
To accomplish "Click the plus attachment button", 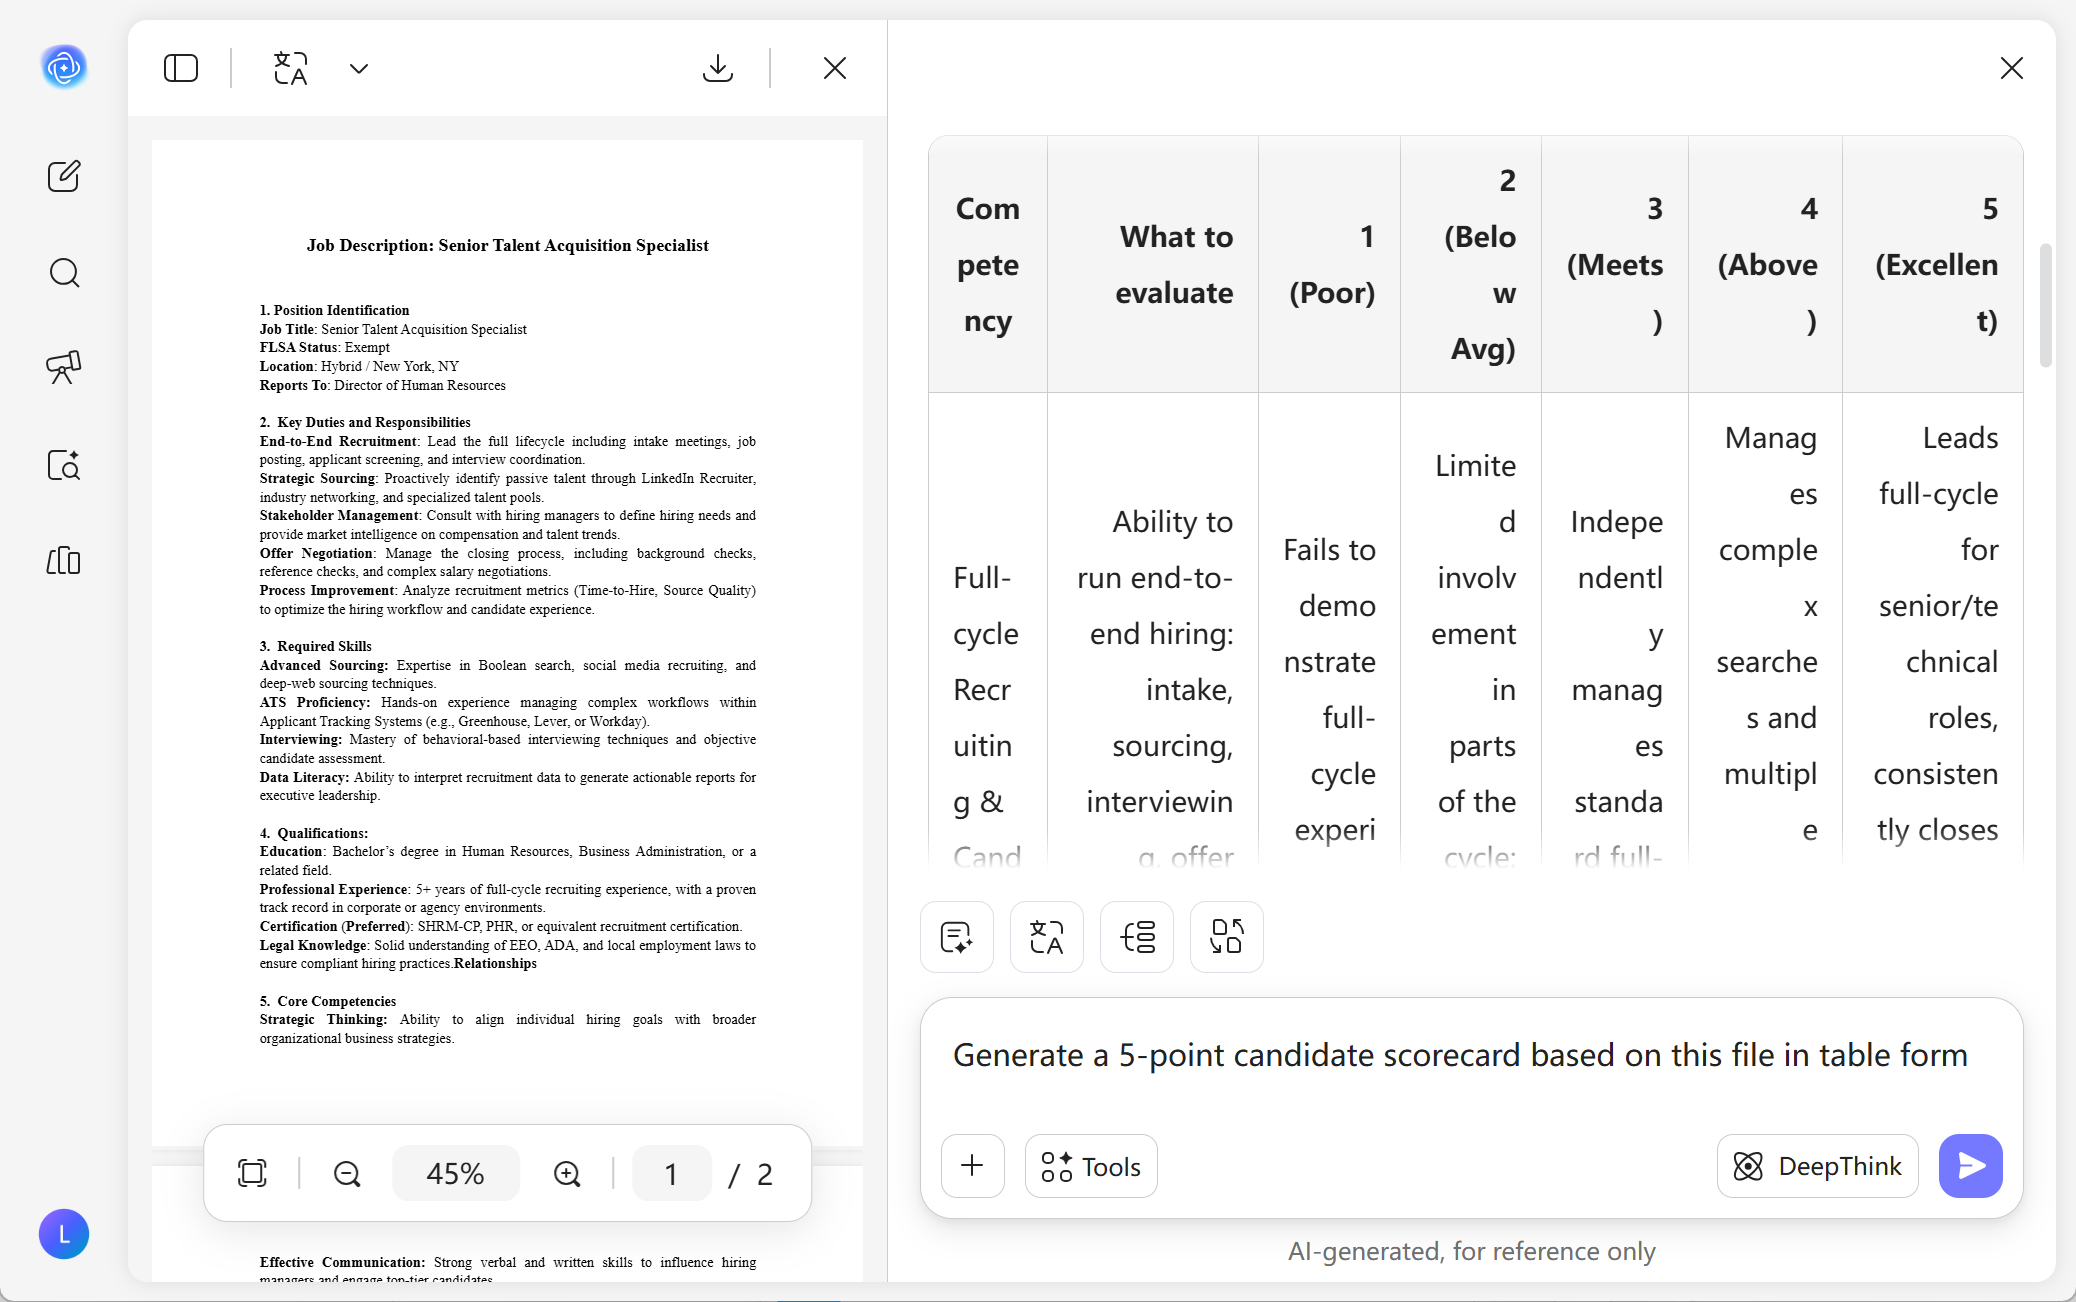I will pyautogui.click(x=972, y=1166).
